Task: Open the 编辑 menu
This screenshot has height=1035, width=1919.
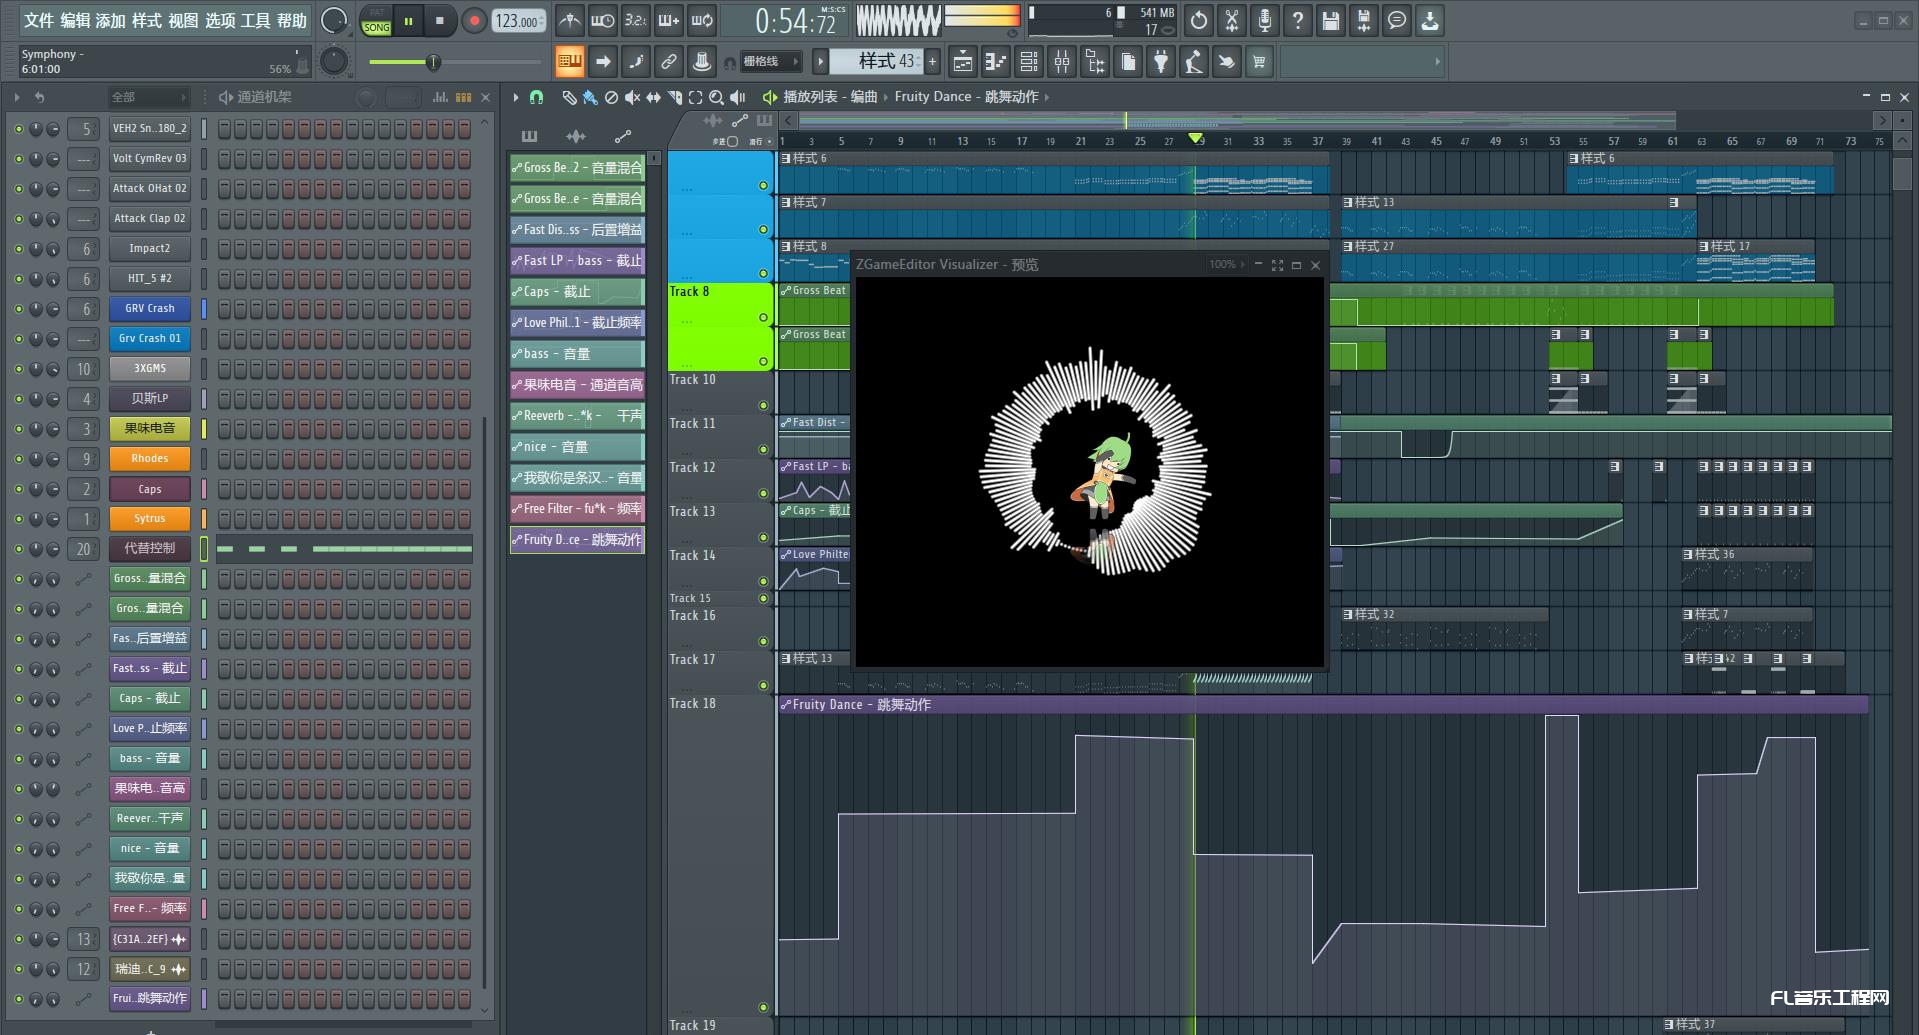Action: pyautogui.click(x=75, y=20)
